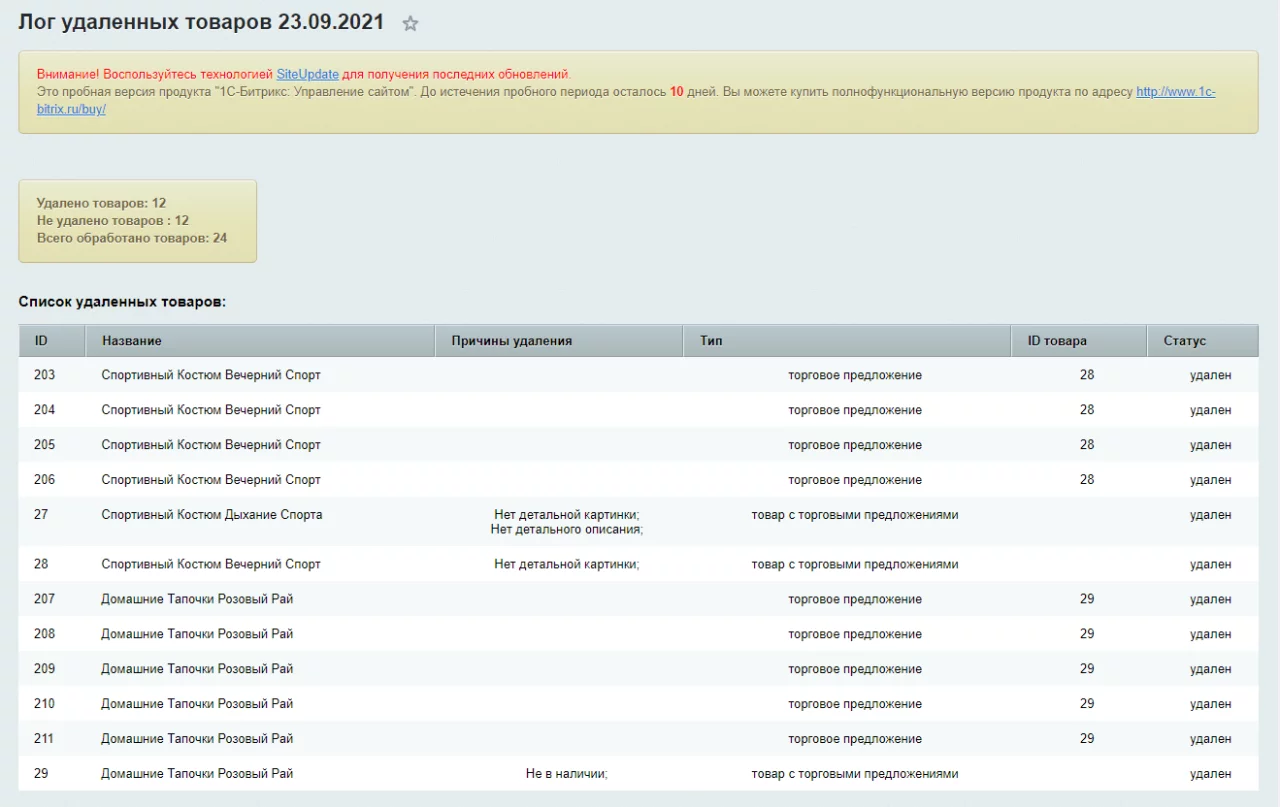Click the Не в наличии reason cell

[567, 774]
